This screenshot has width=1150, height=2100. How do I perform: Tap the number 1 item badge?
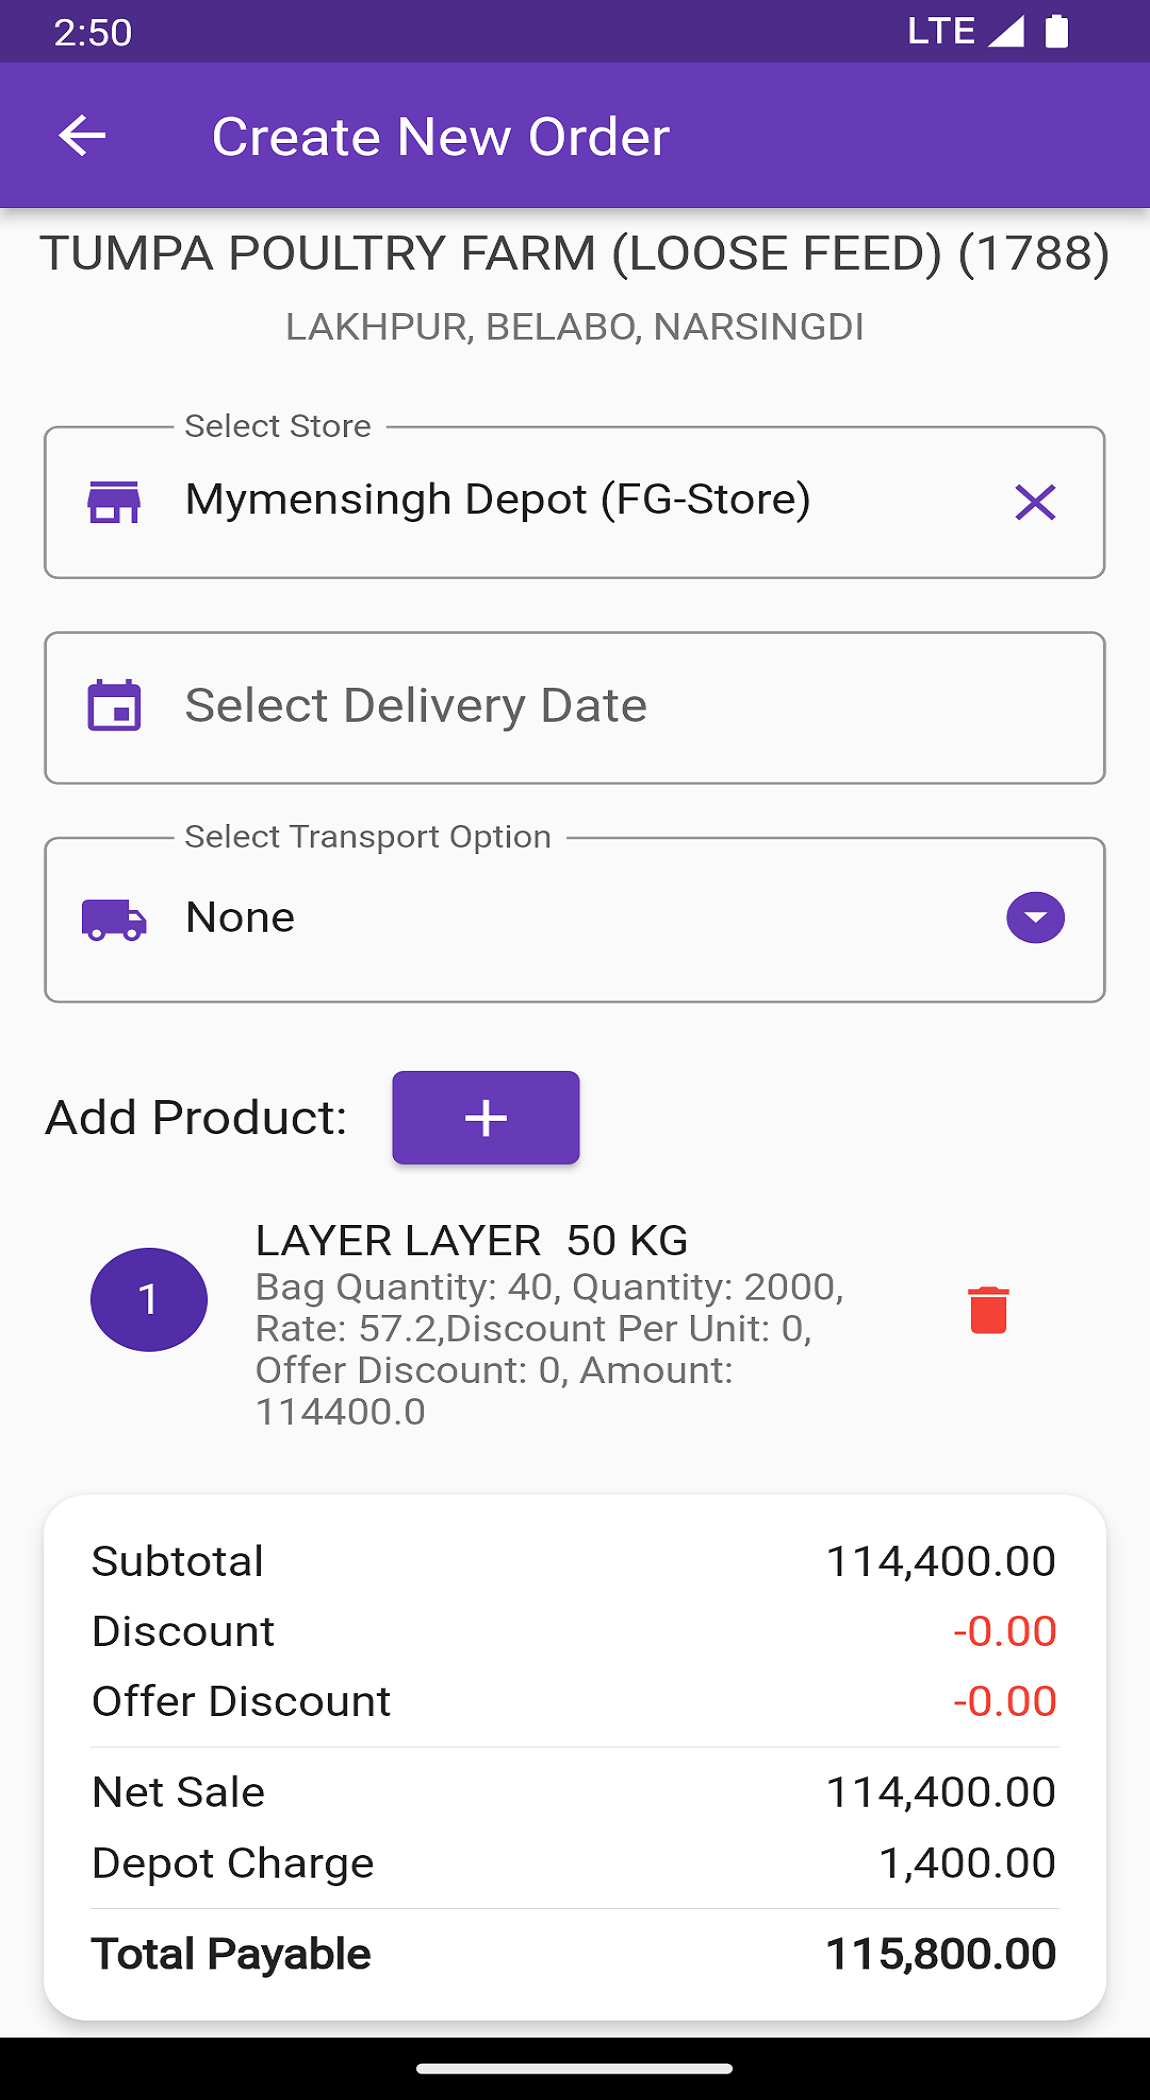pyautogui.click(x=149, y=1299)
